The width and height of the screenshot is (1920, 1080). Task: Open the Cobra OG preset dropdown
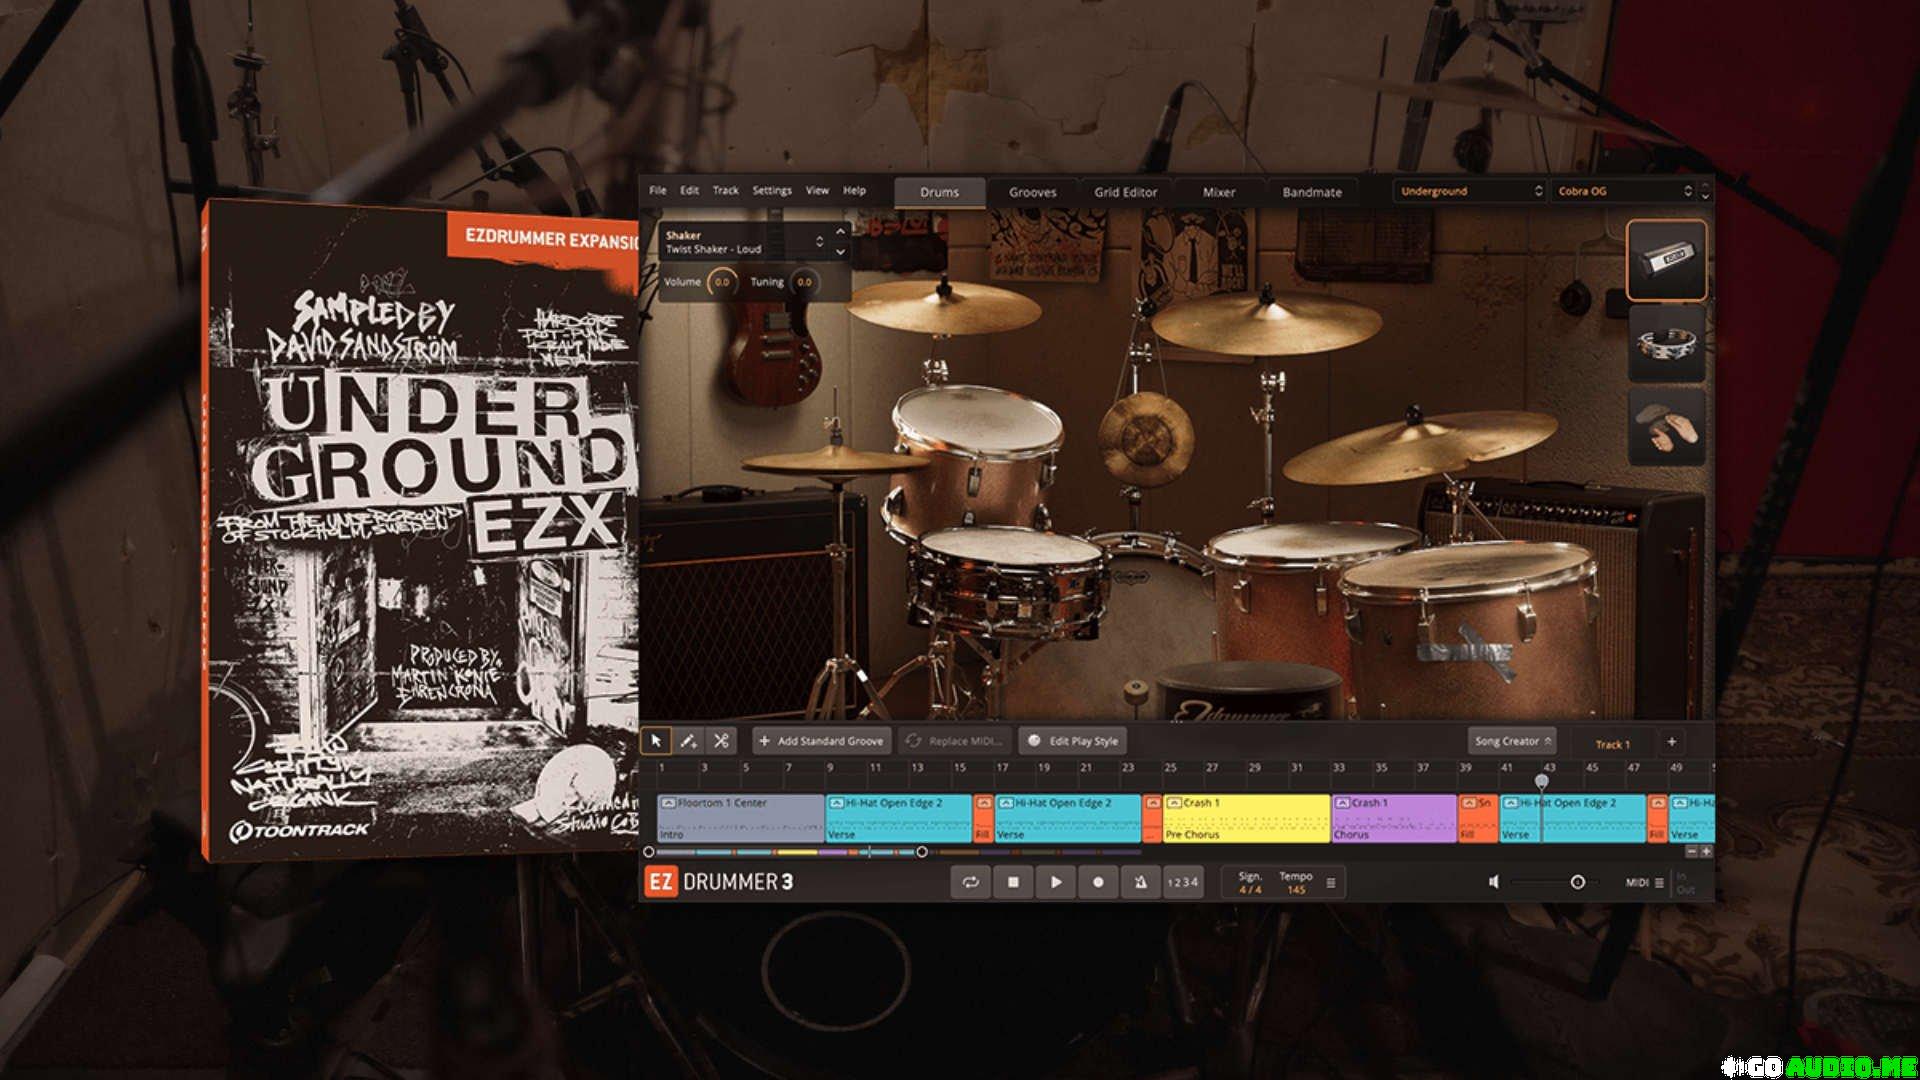coord(1624,191)
